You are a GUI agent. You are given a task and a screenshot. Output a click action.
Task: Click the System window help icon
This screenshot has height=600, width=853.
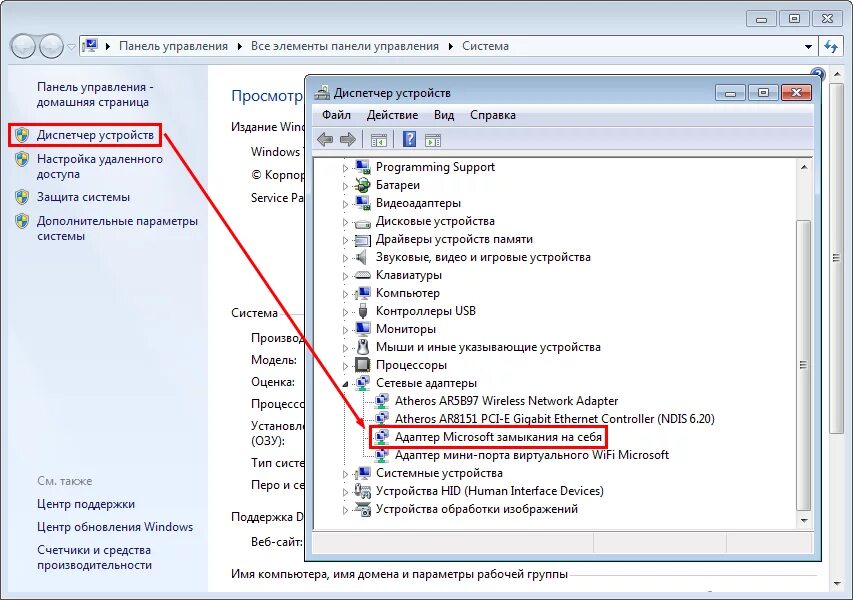pyautogui.click(x=817, y=74)
